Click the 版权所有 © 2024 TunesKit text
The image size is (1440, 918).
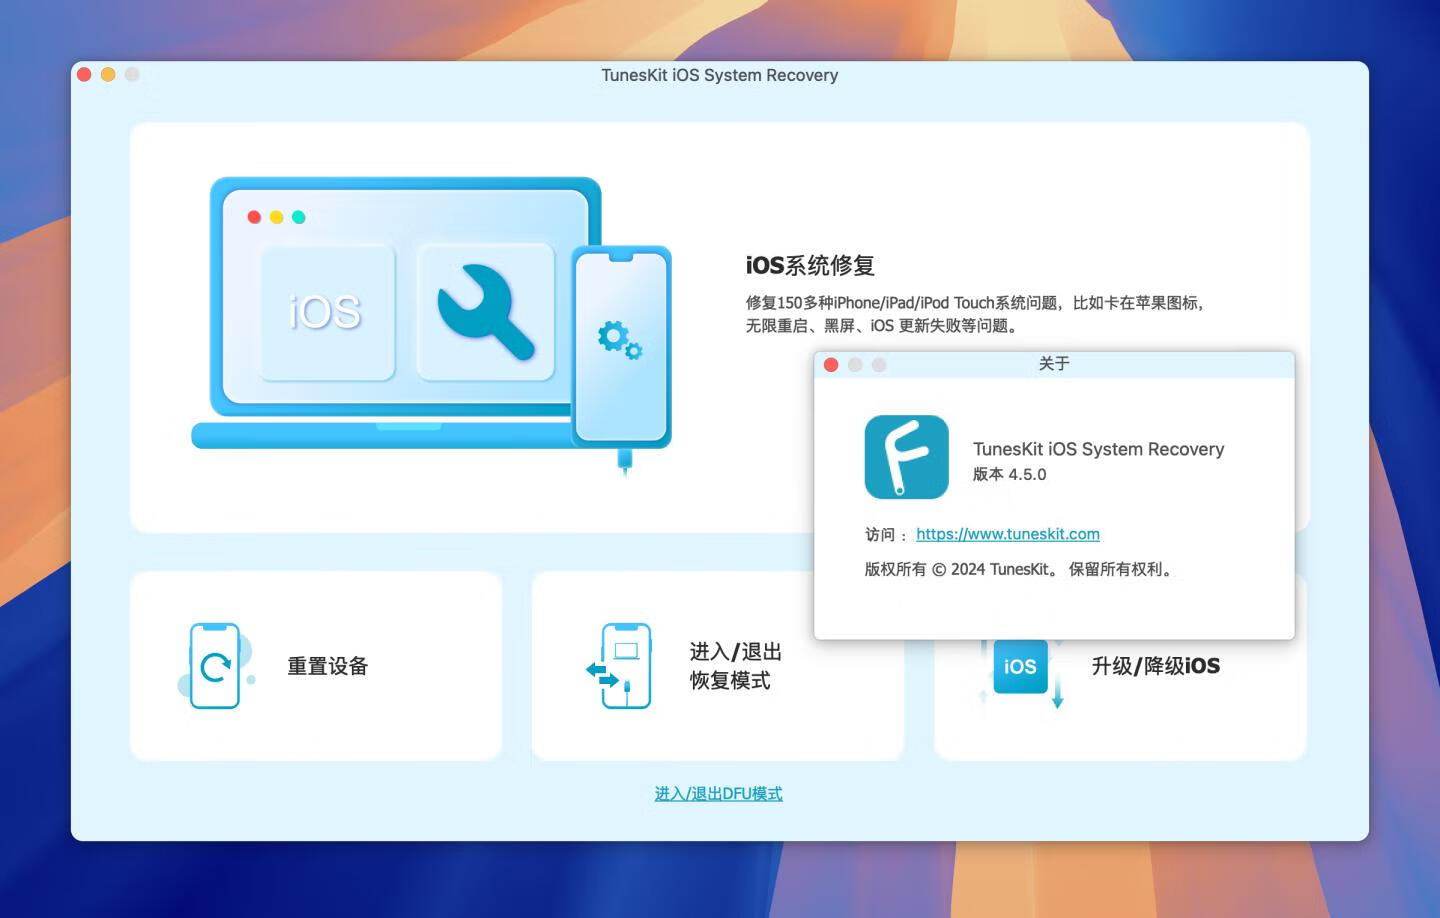coord(1020,569)
